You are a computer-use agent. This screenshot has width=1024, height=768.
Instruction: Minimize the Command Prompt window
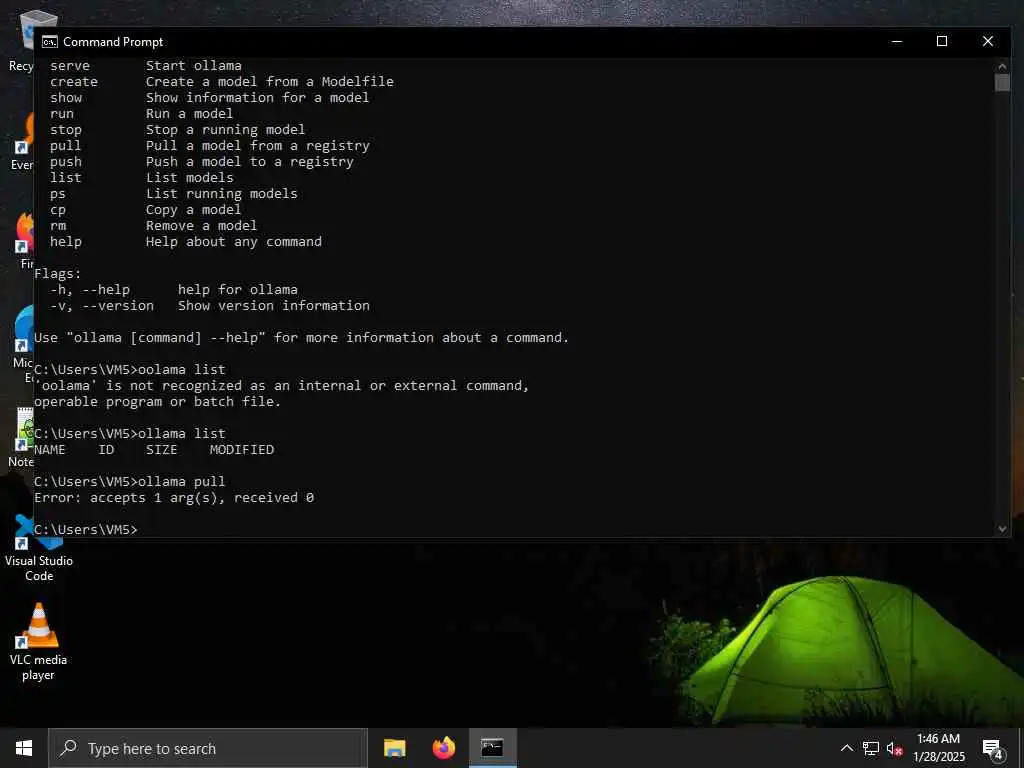pyautogui.click(x=897, y=41)
